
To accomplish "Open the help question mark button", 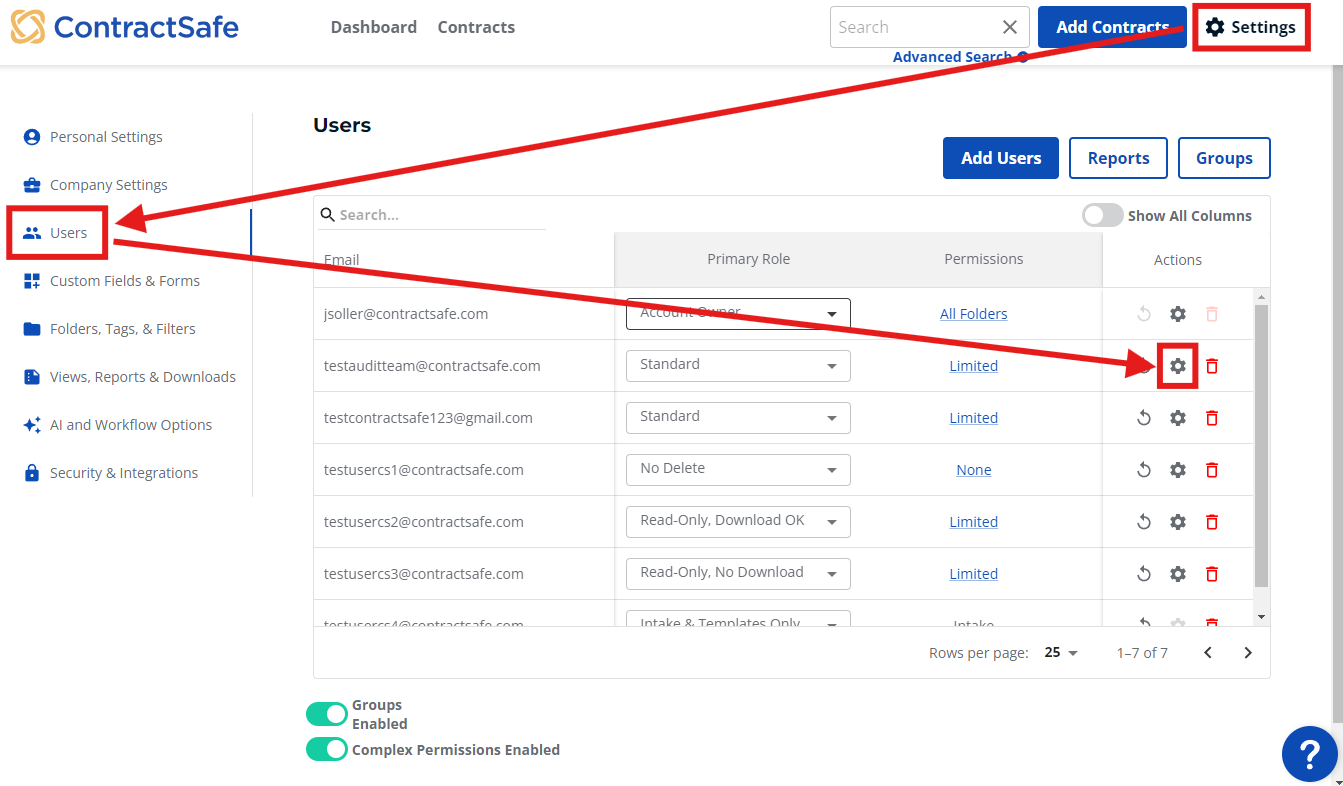I will pos(1310,754).
